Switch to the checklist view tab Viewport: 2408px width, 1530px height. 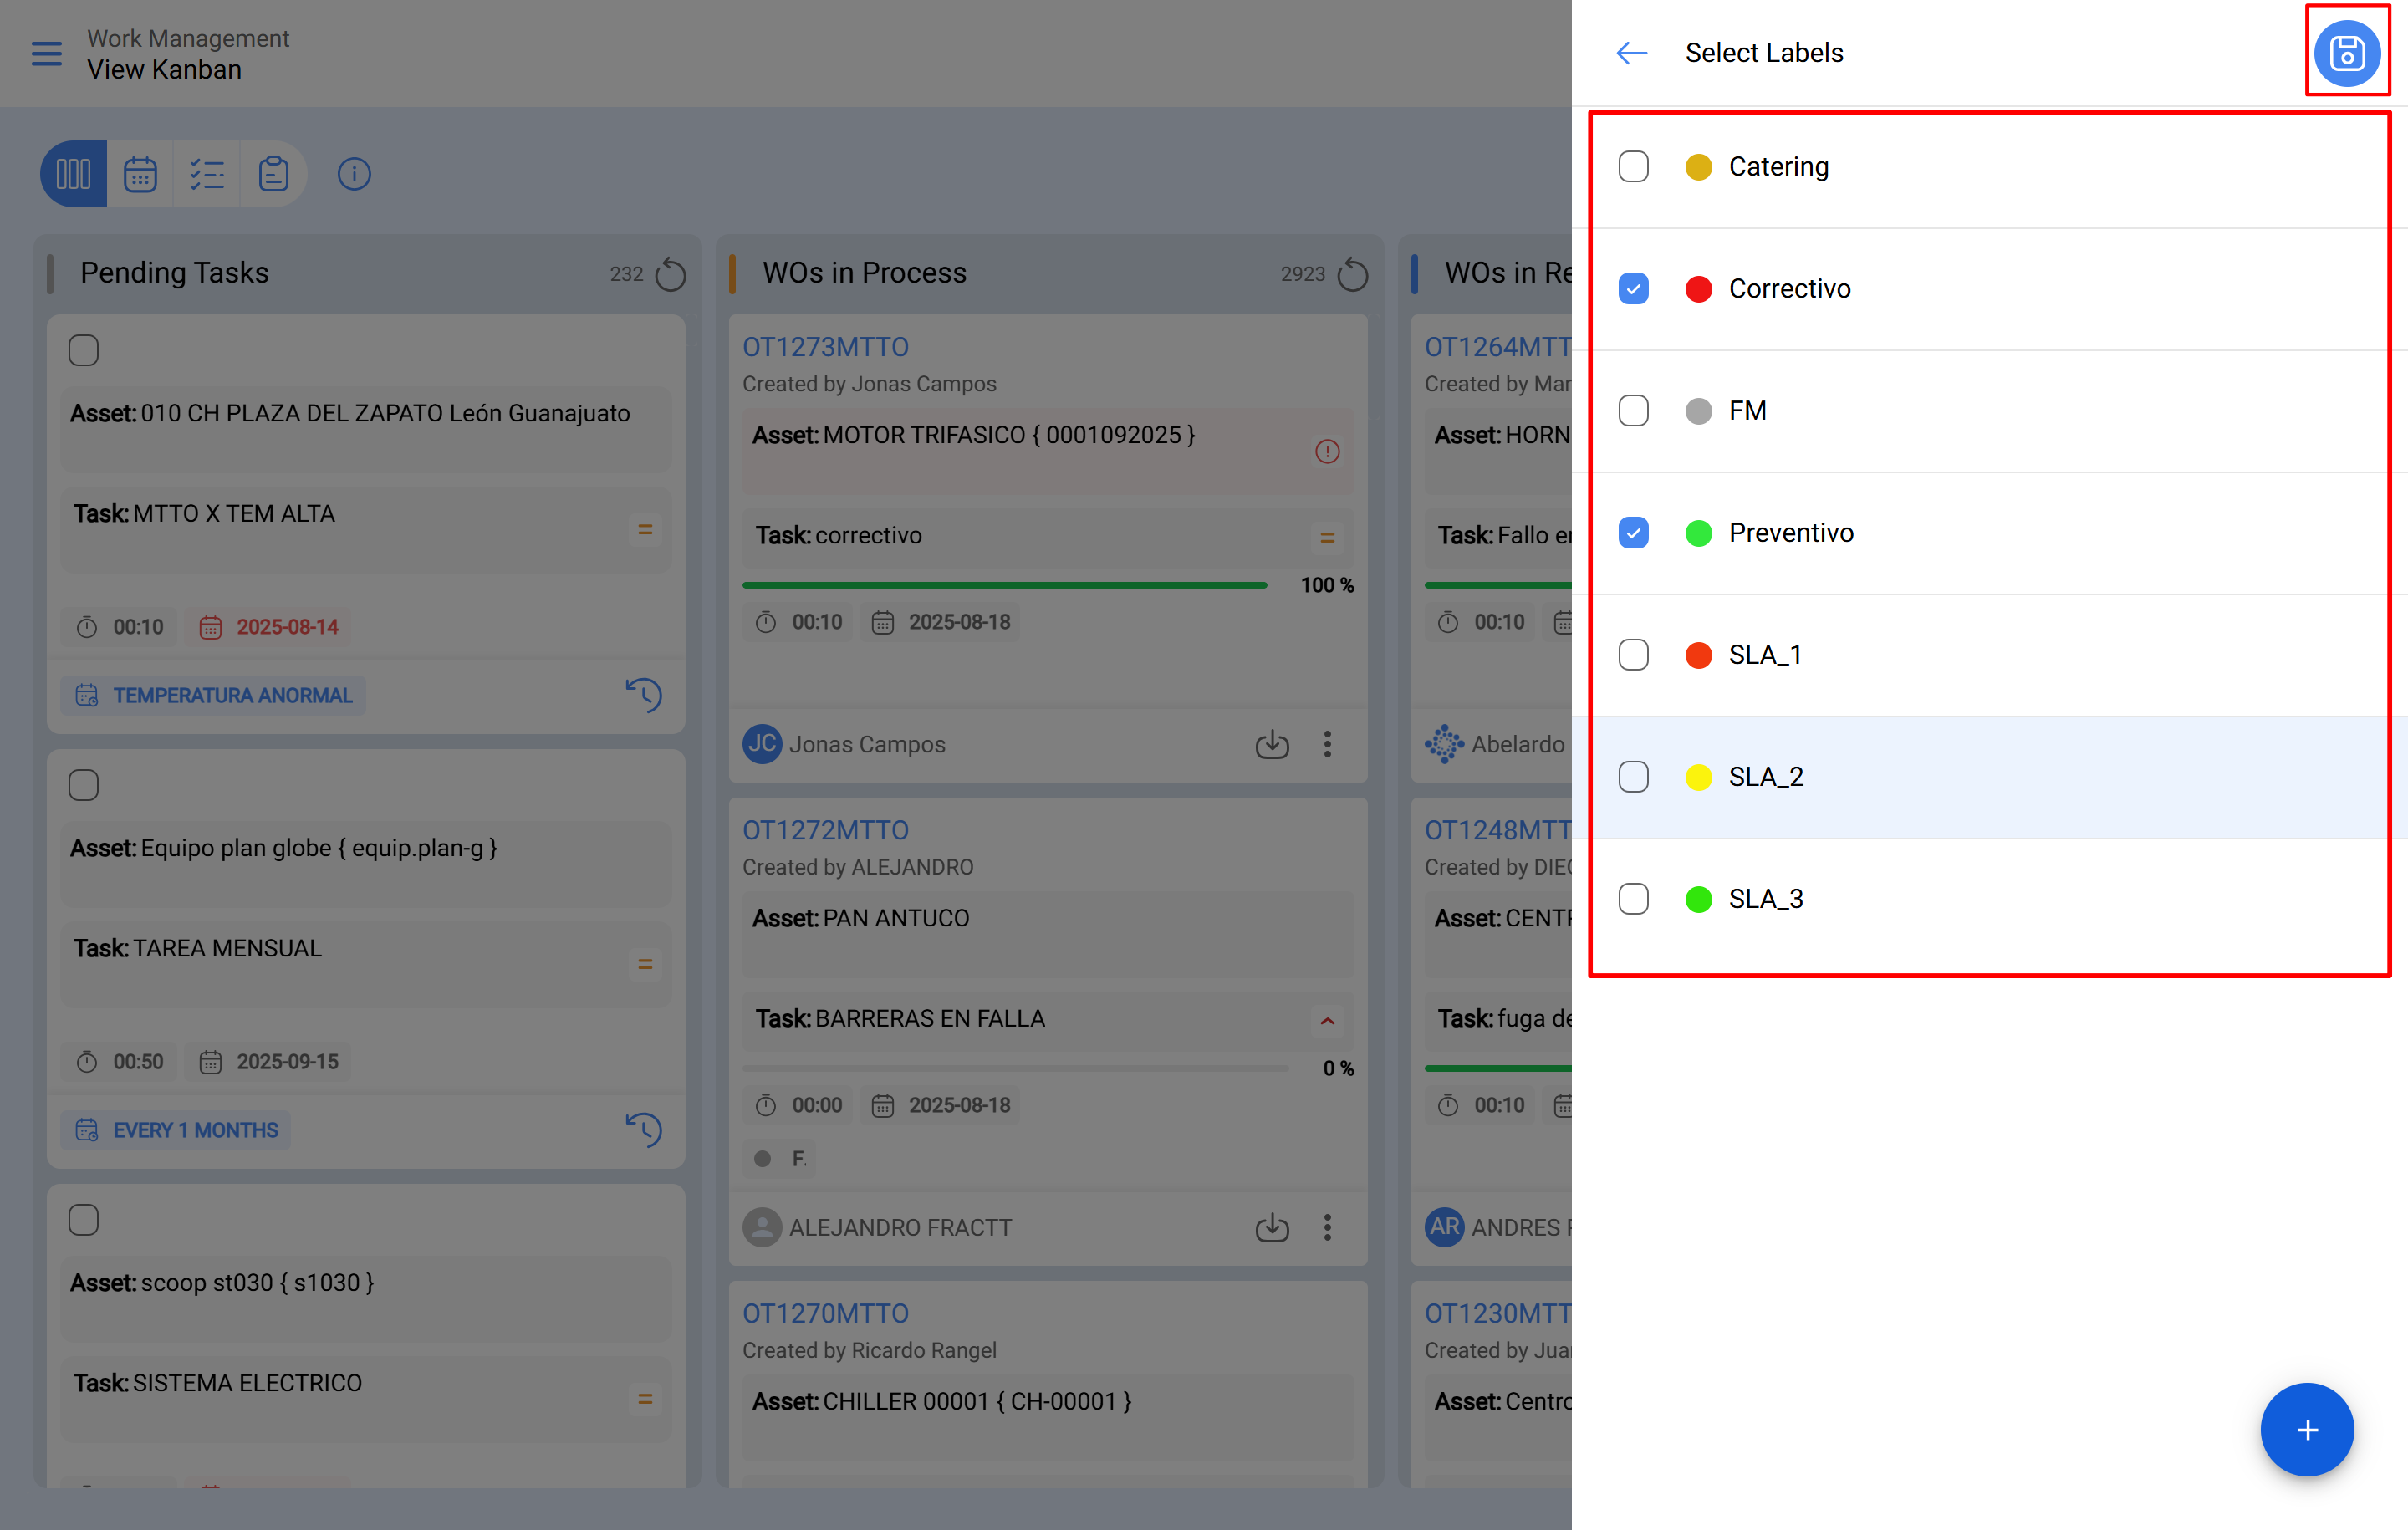pyautogui.click(x=207, y=174)
